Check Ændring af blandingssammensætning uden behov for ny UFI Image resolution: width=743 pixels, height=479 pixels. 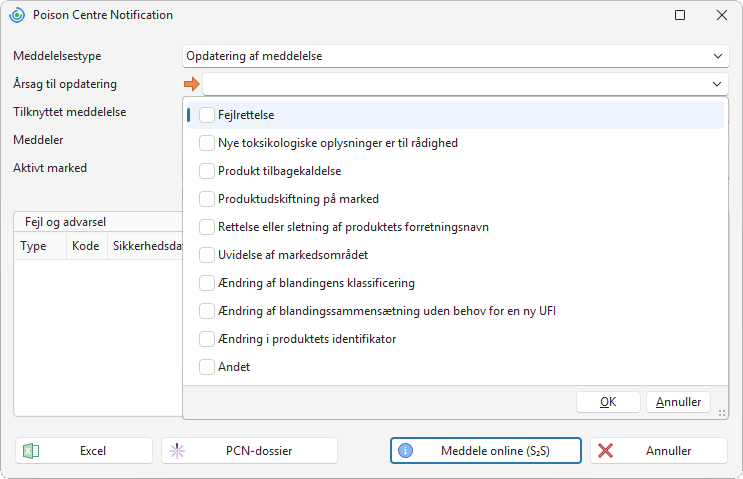coord(207,311)
